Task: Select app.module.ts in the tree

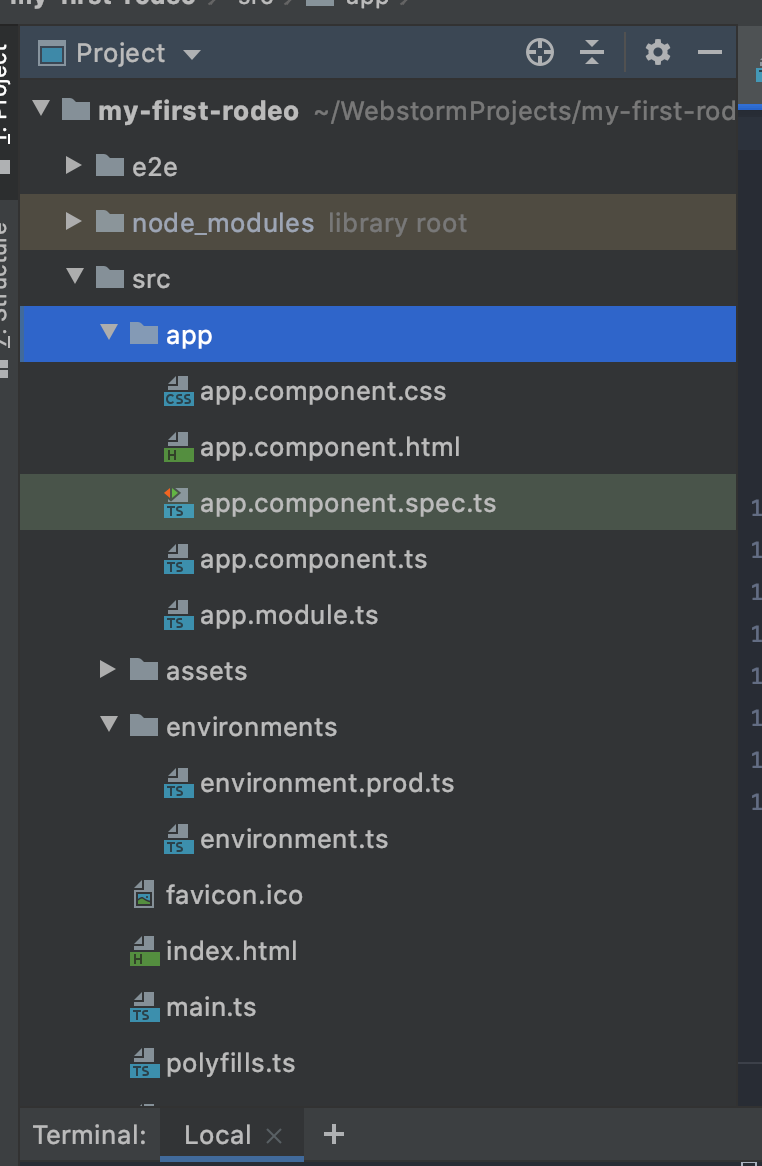Action: tap(289, 615)
